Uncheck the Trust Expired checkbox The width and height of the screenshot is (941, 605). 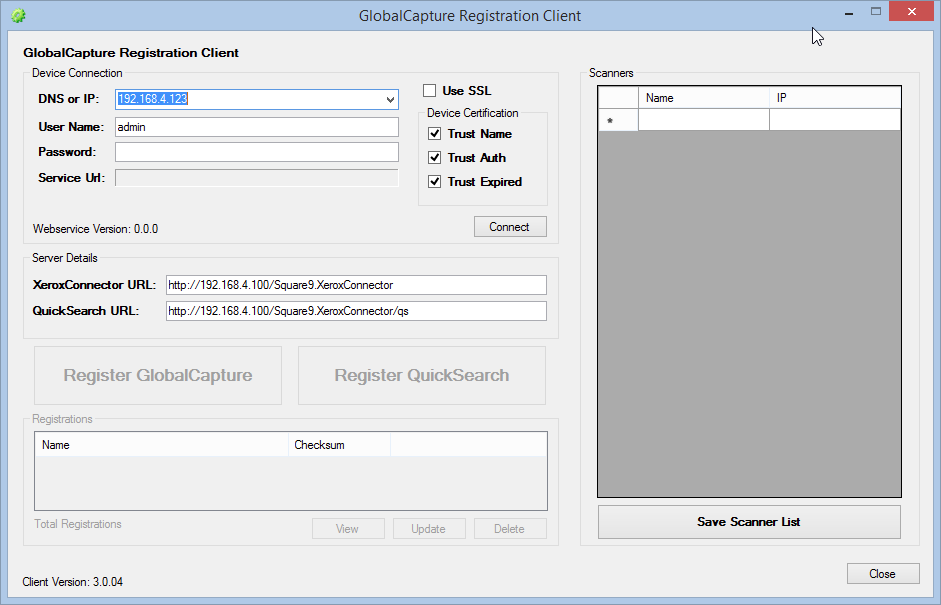[434, 182]
